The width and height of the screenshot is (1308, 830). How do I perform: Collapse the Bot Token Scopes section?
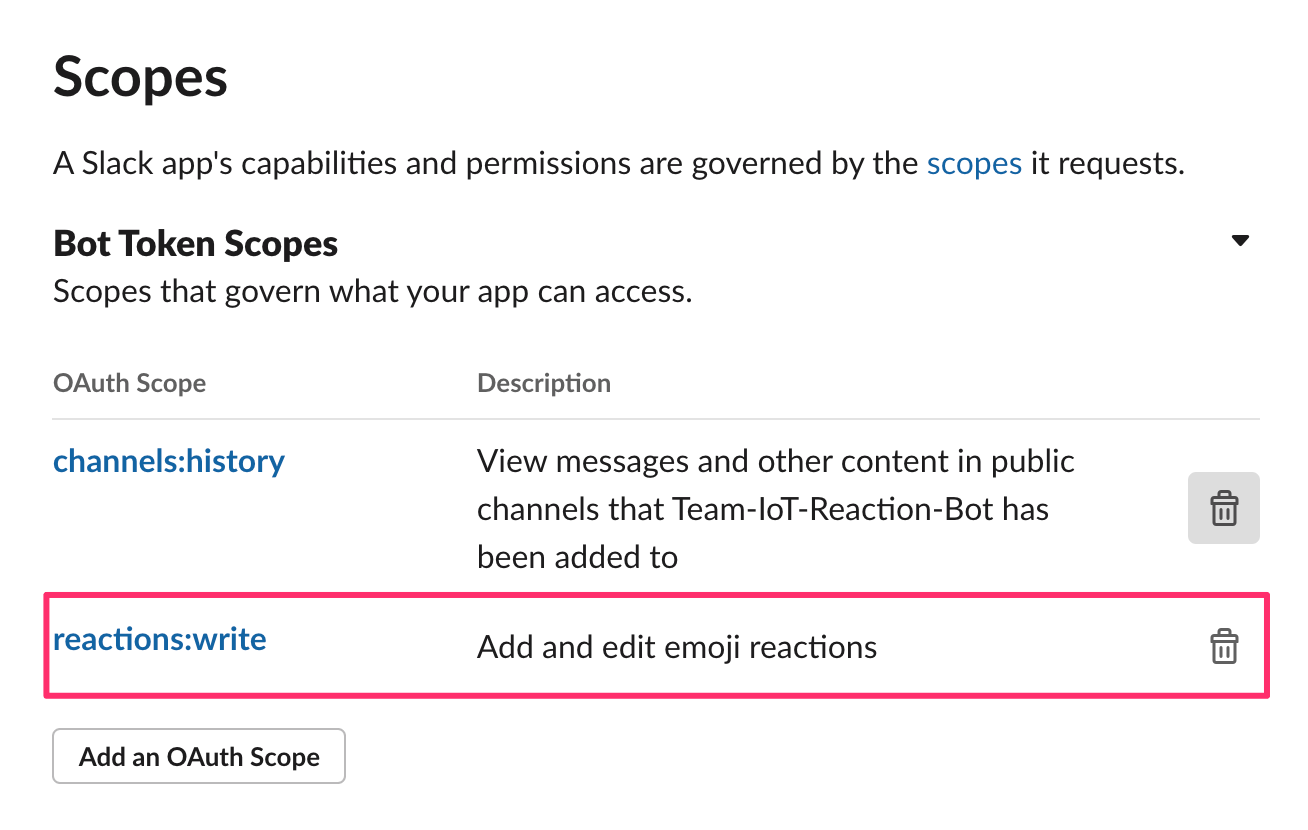[1240, 241]
